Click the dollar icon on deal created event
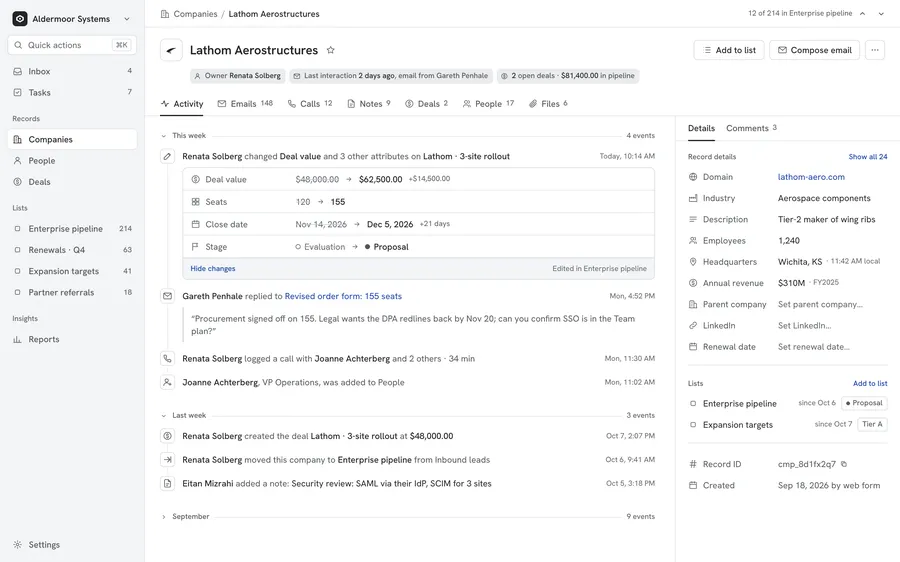Screen dimensions: 900x562 [x=167, y=436]
